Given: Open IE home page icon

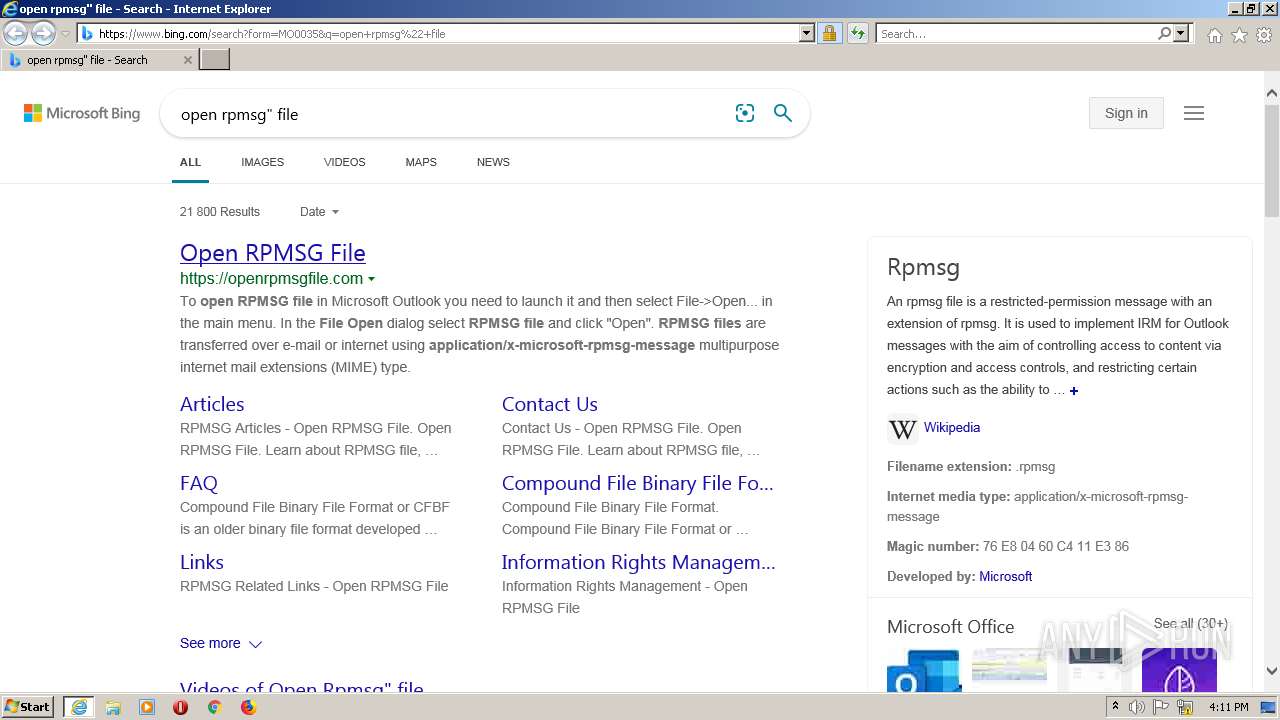Looking at the screenshot, I should pyautogui.click(x=1214, y=35).
